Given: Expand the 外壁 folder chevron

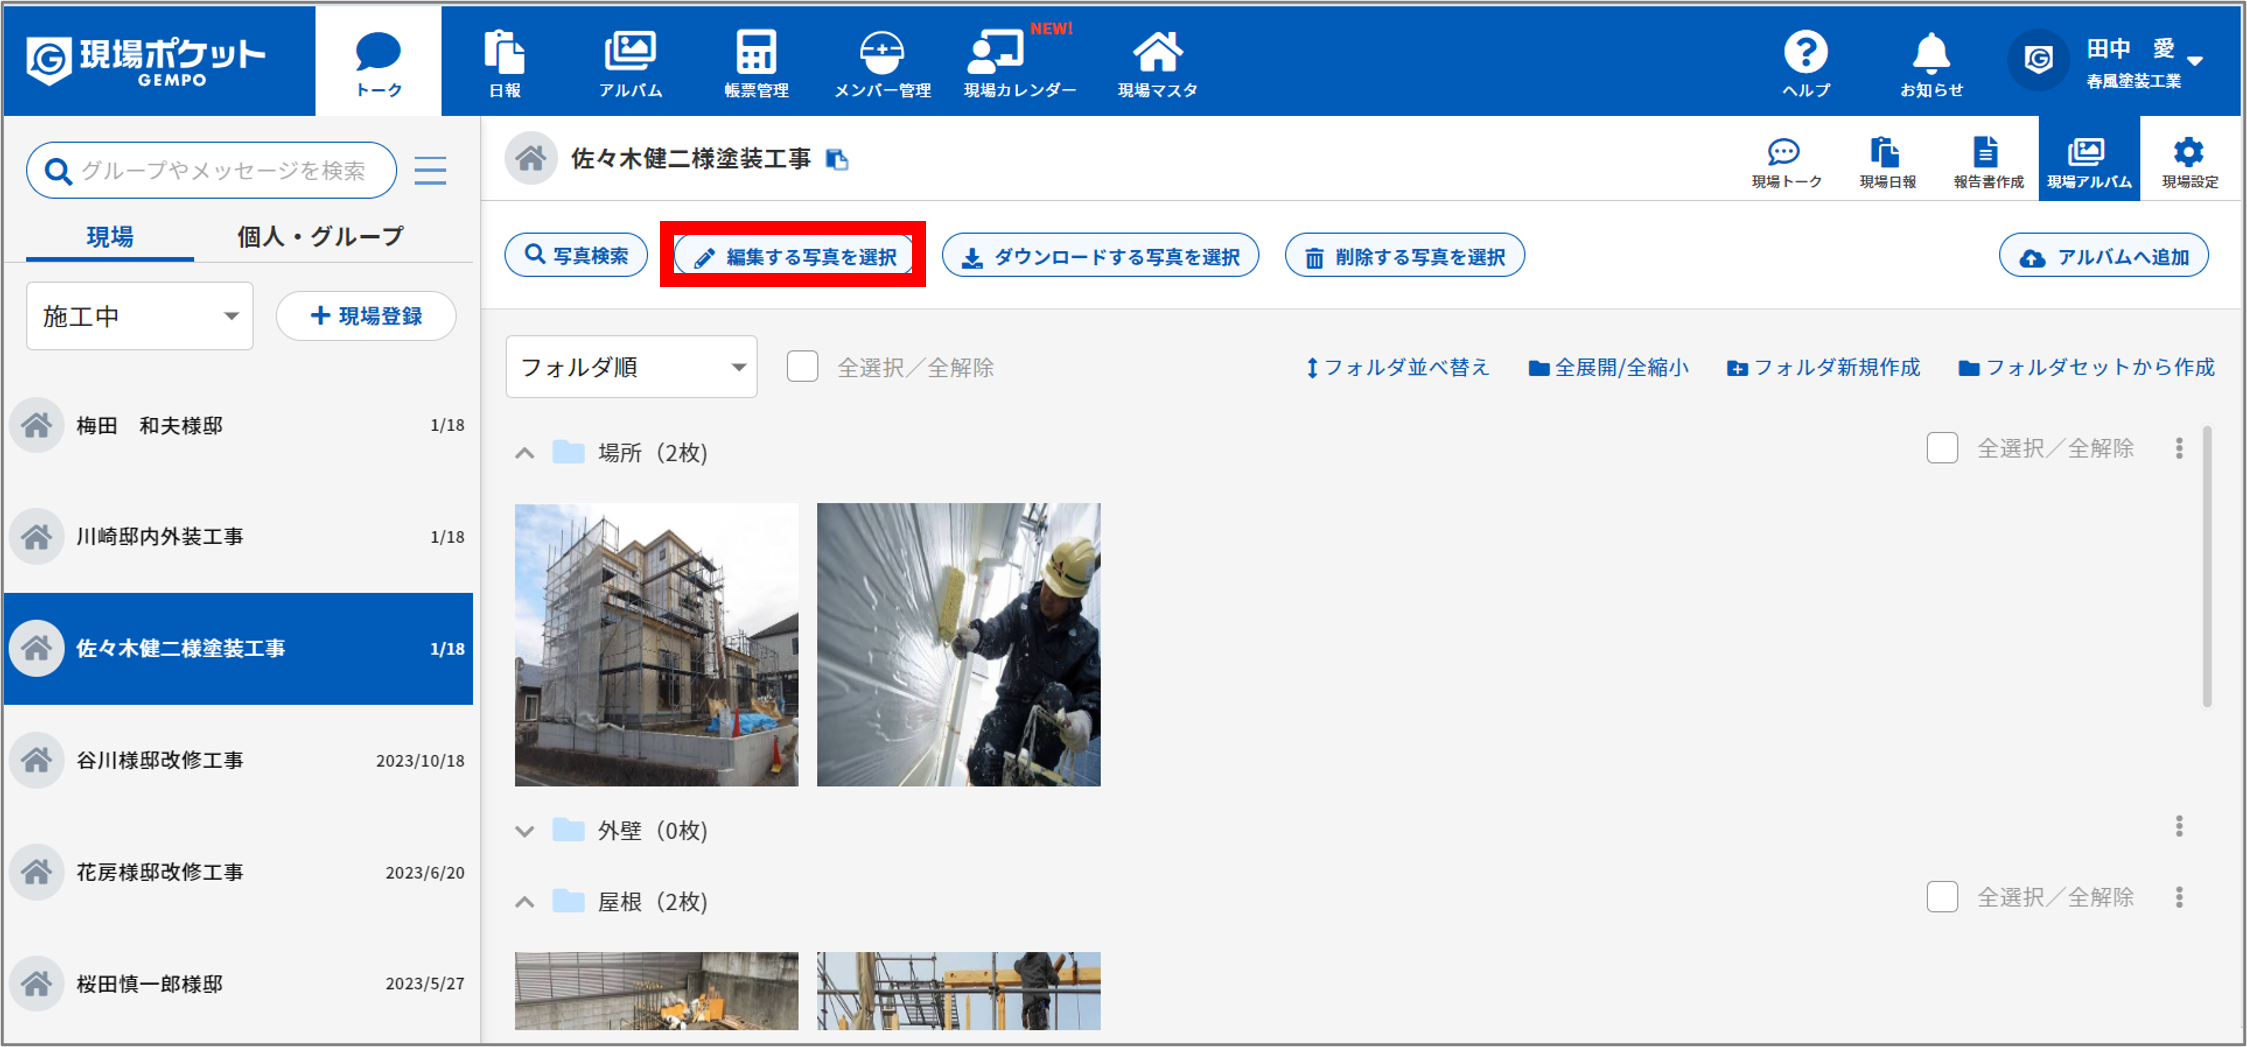Looking at the screenshot, I should coord(525,831).
